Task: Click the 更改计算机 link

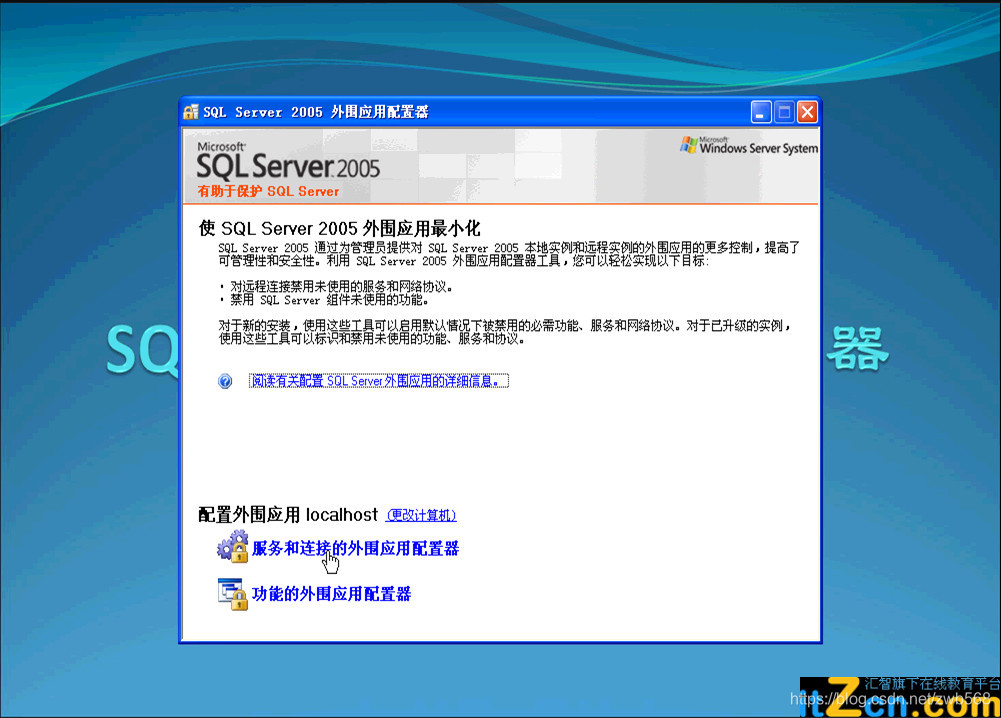Action: coord(421,515)
